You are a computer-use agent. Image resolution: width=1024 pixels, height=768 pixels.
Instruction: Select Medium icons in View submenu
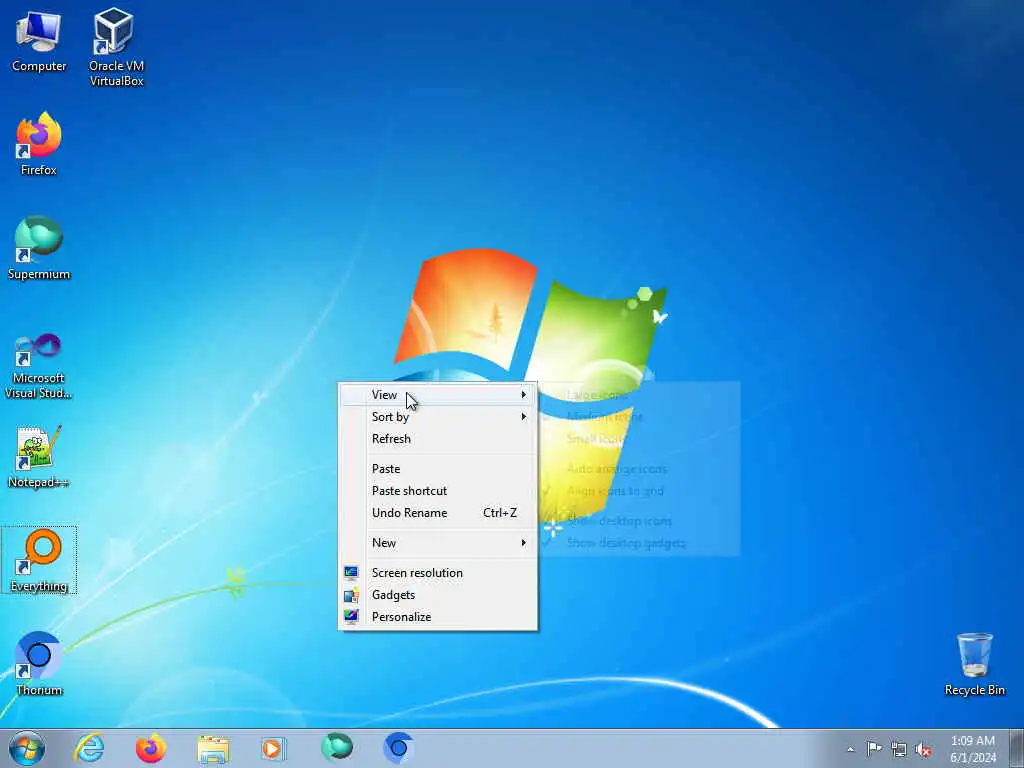click(x=640, y=417)
